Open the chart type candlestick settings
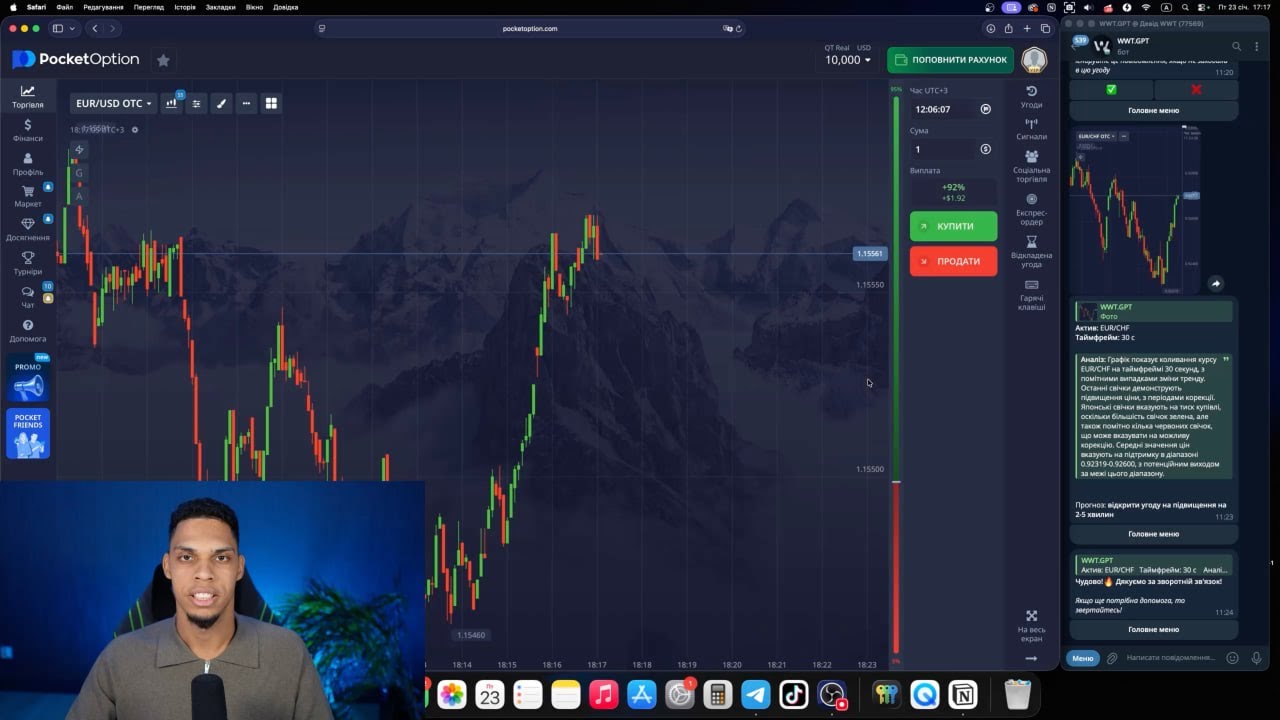The height and width of the screenshot is (720, 1280). [172, 103]
